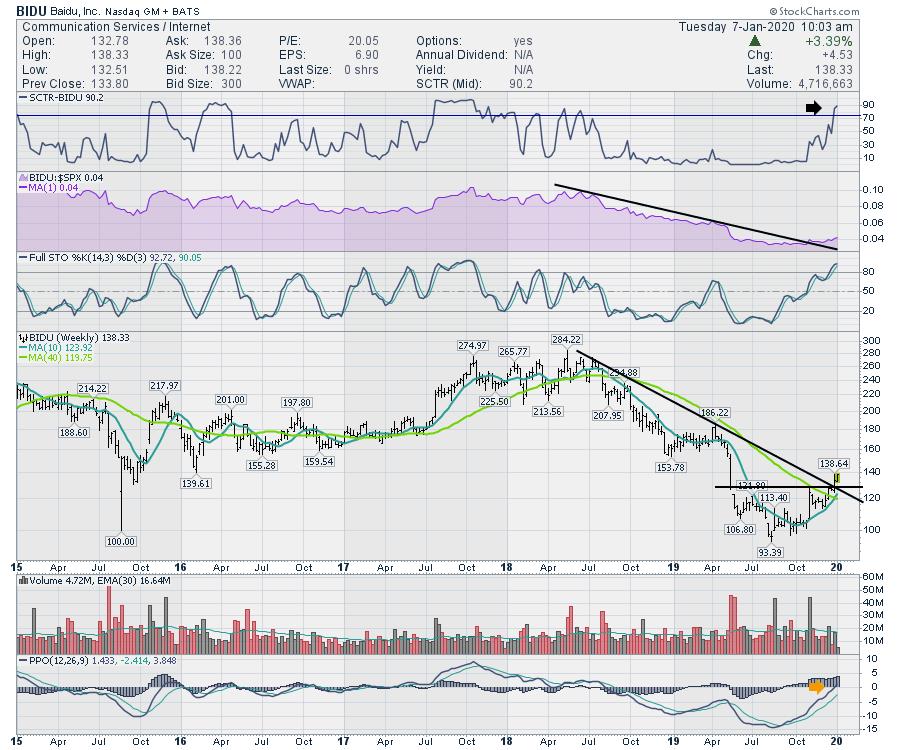Click the latest yellow weekly price candle
This screenshot has height=750, width=900.
click(x=837, y=477)
